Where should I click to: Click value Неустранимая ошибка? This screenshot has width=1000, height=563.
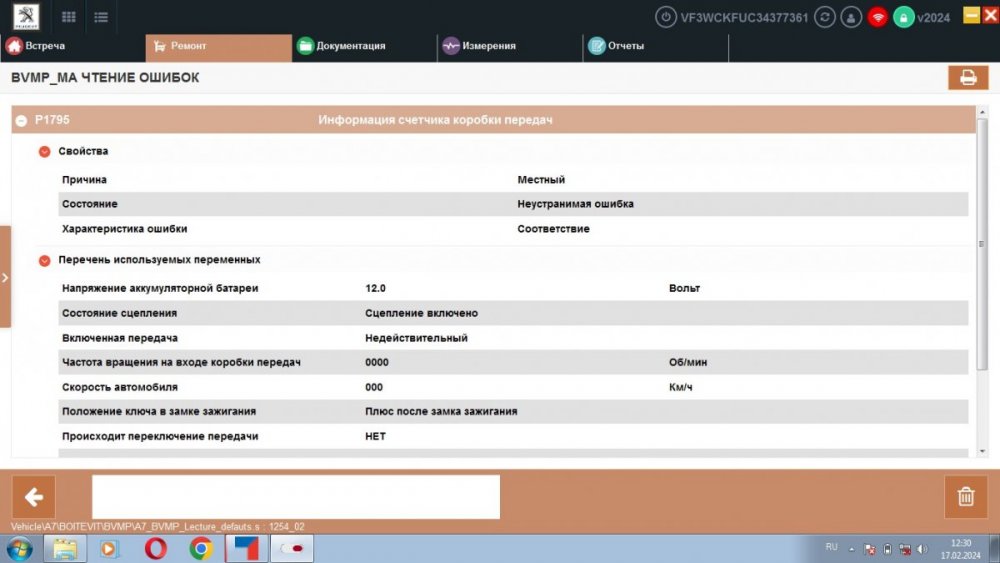coord(575,204)
